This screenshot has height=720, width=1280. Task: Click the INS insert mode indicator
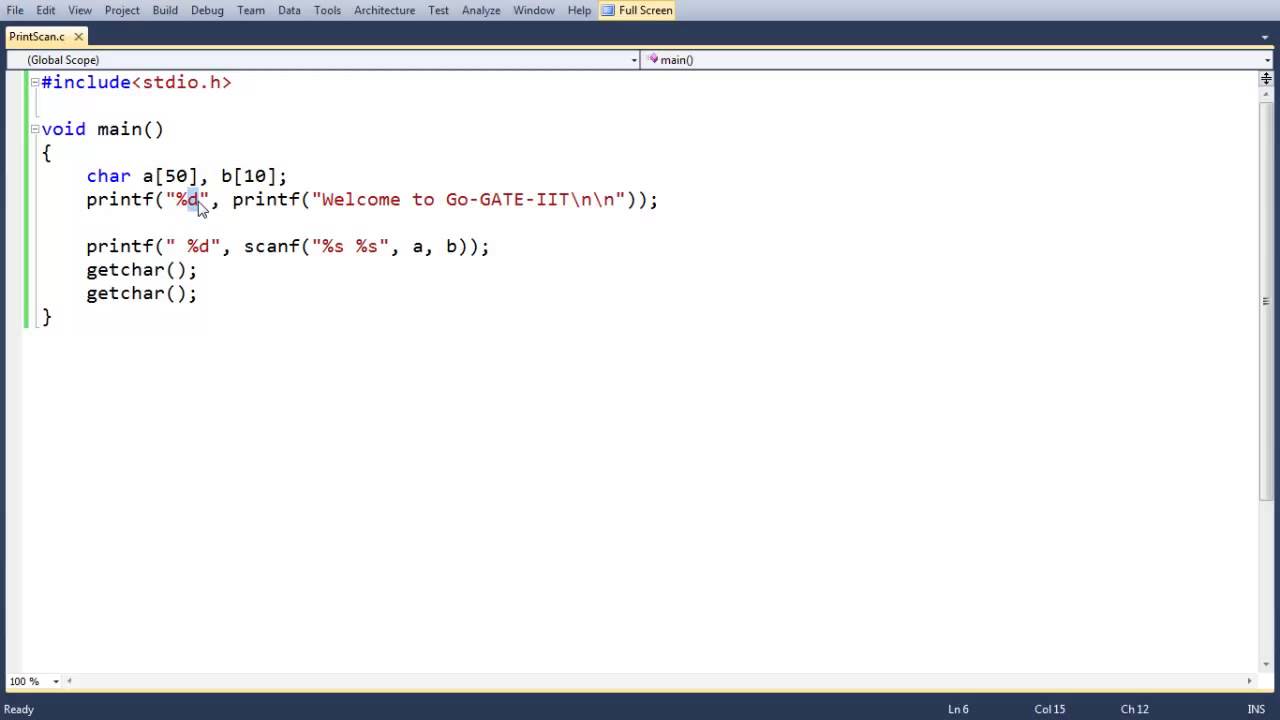click(1256, 709)
